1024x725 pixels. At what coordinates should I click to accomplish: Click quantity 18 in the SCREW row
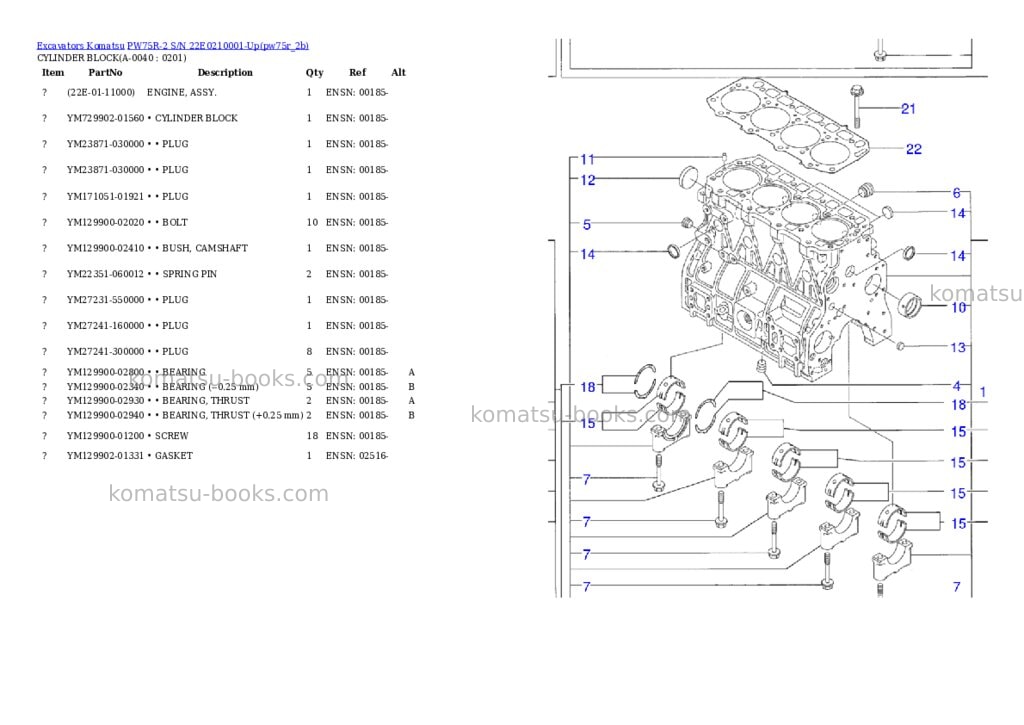click(312, 436)
